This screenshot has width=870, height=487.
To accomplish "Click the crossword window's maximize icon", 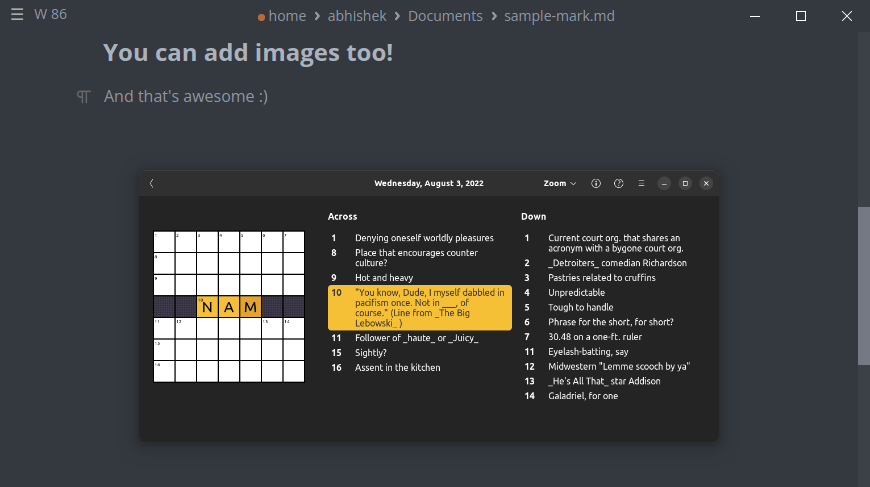I will (x=685, y=183).
